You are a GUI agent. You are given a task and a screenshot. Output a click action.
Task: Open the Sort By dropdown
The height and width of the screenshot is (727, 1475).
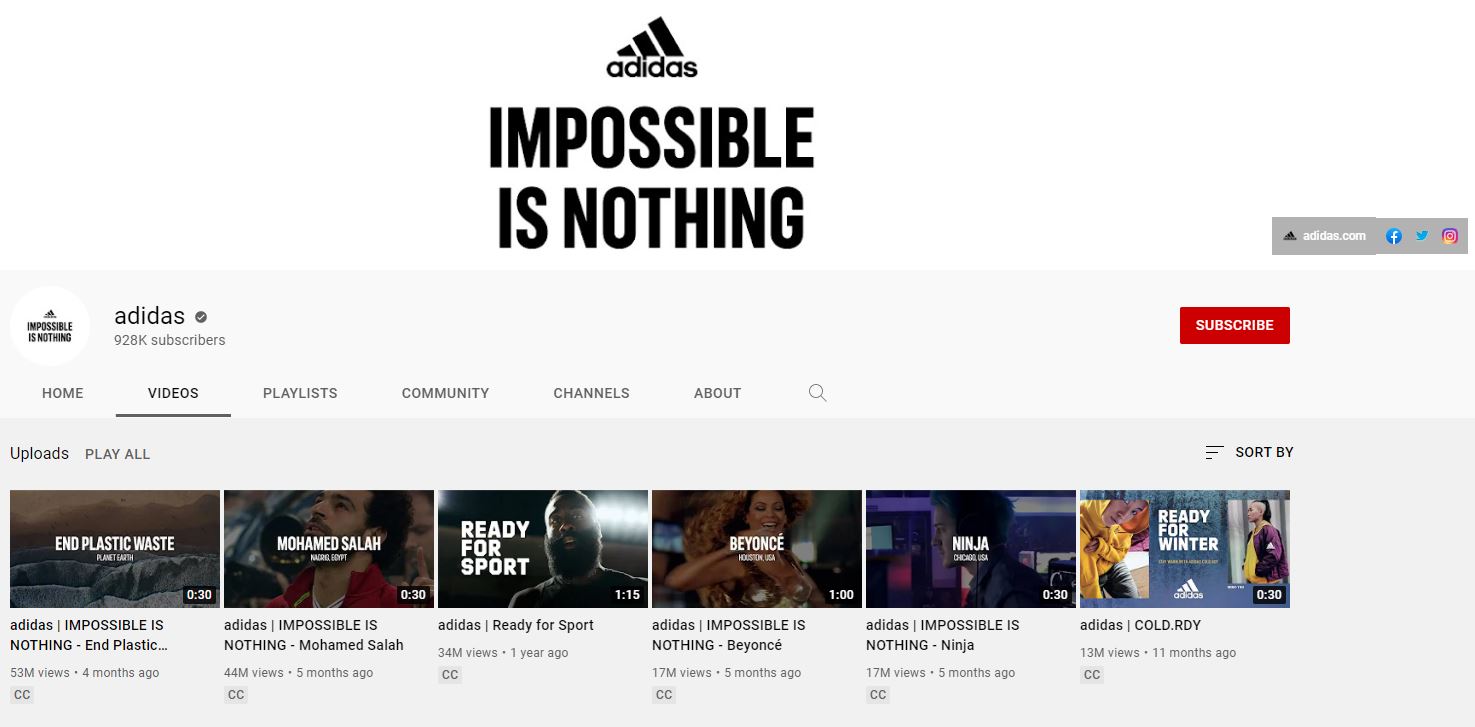1250,452
